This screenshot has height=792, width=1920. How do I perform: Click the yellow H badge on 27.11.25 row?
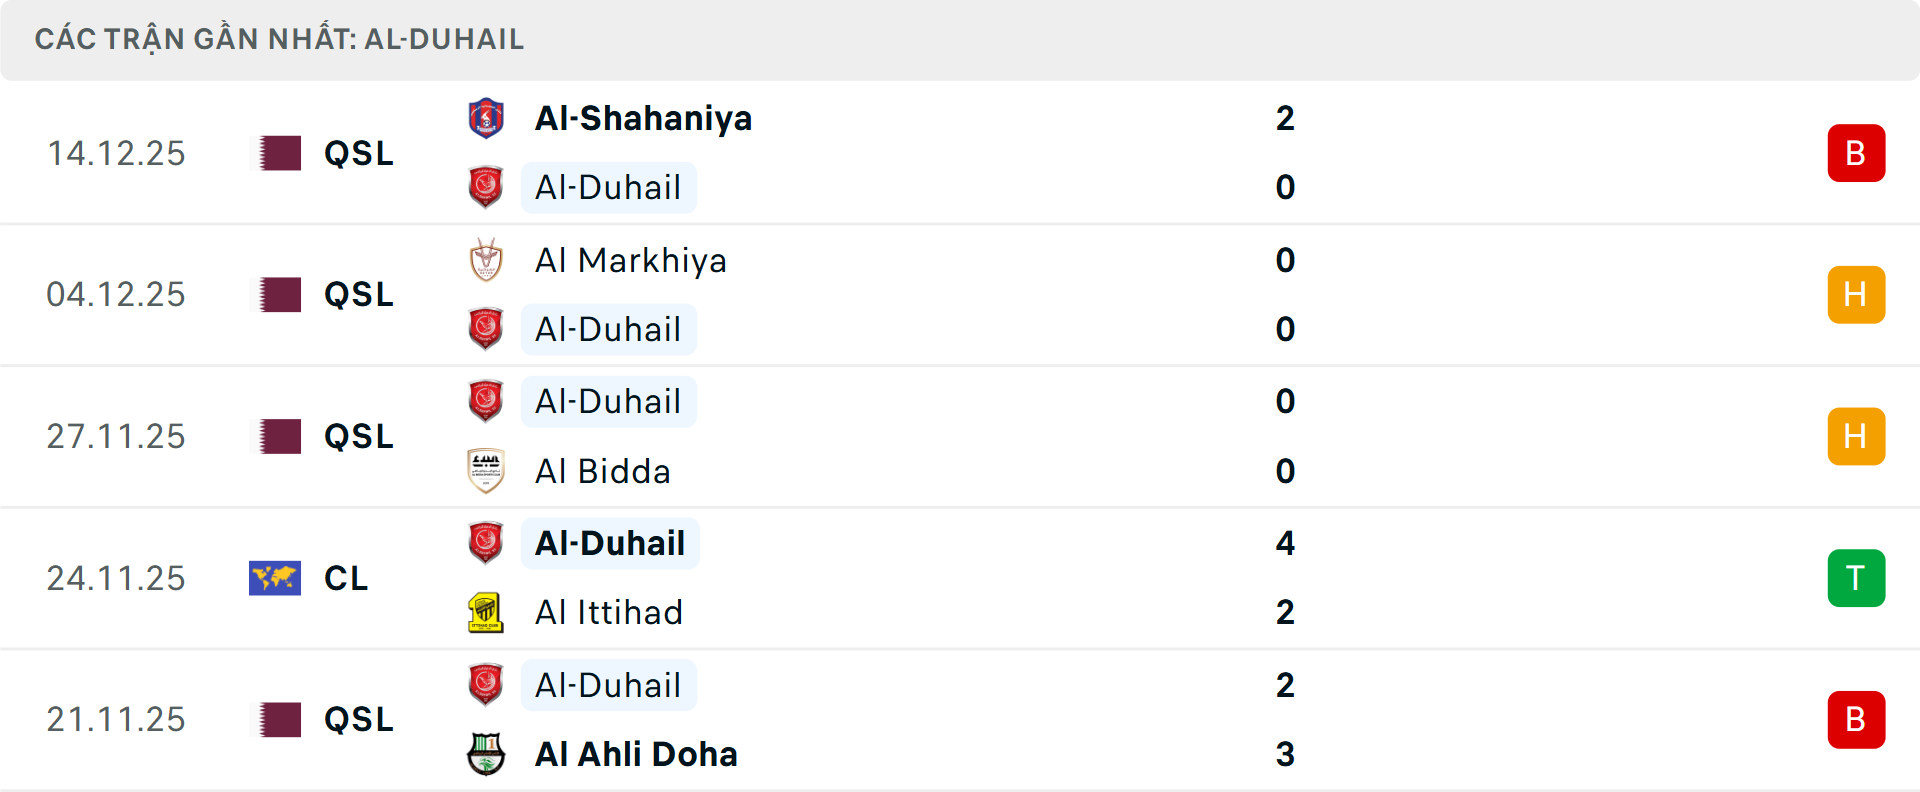click(1857, 436)
